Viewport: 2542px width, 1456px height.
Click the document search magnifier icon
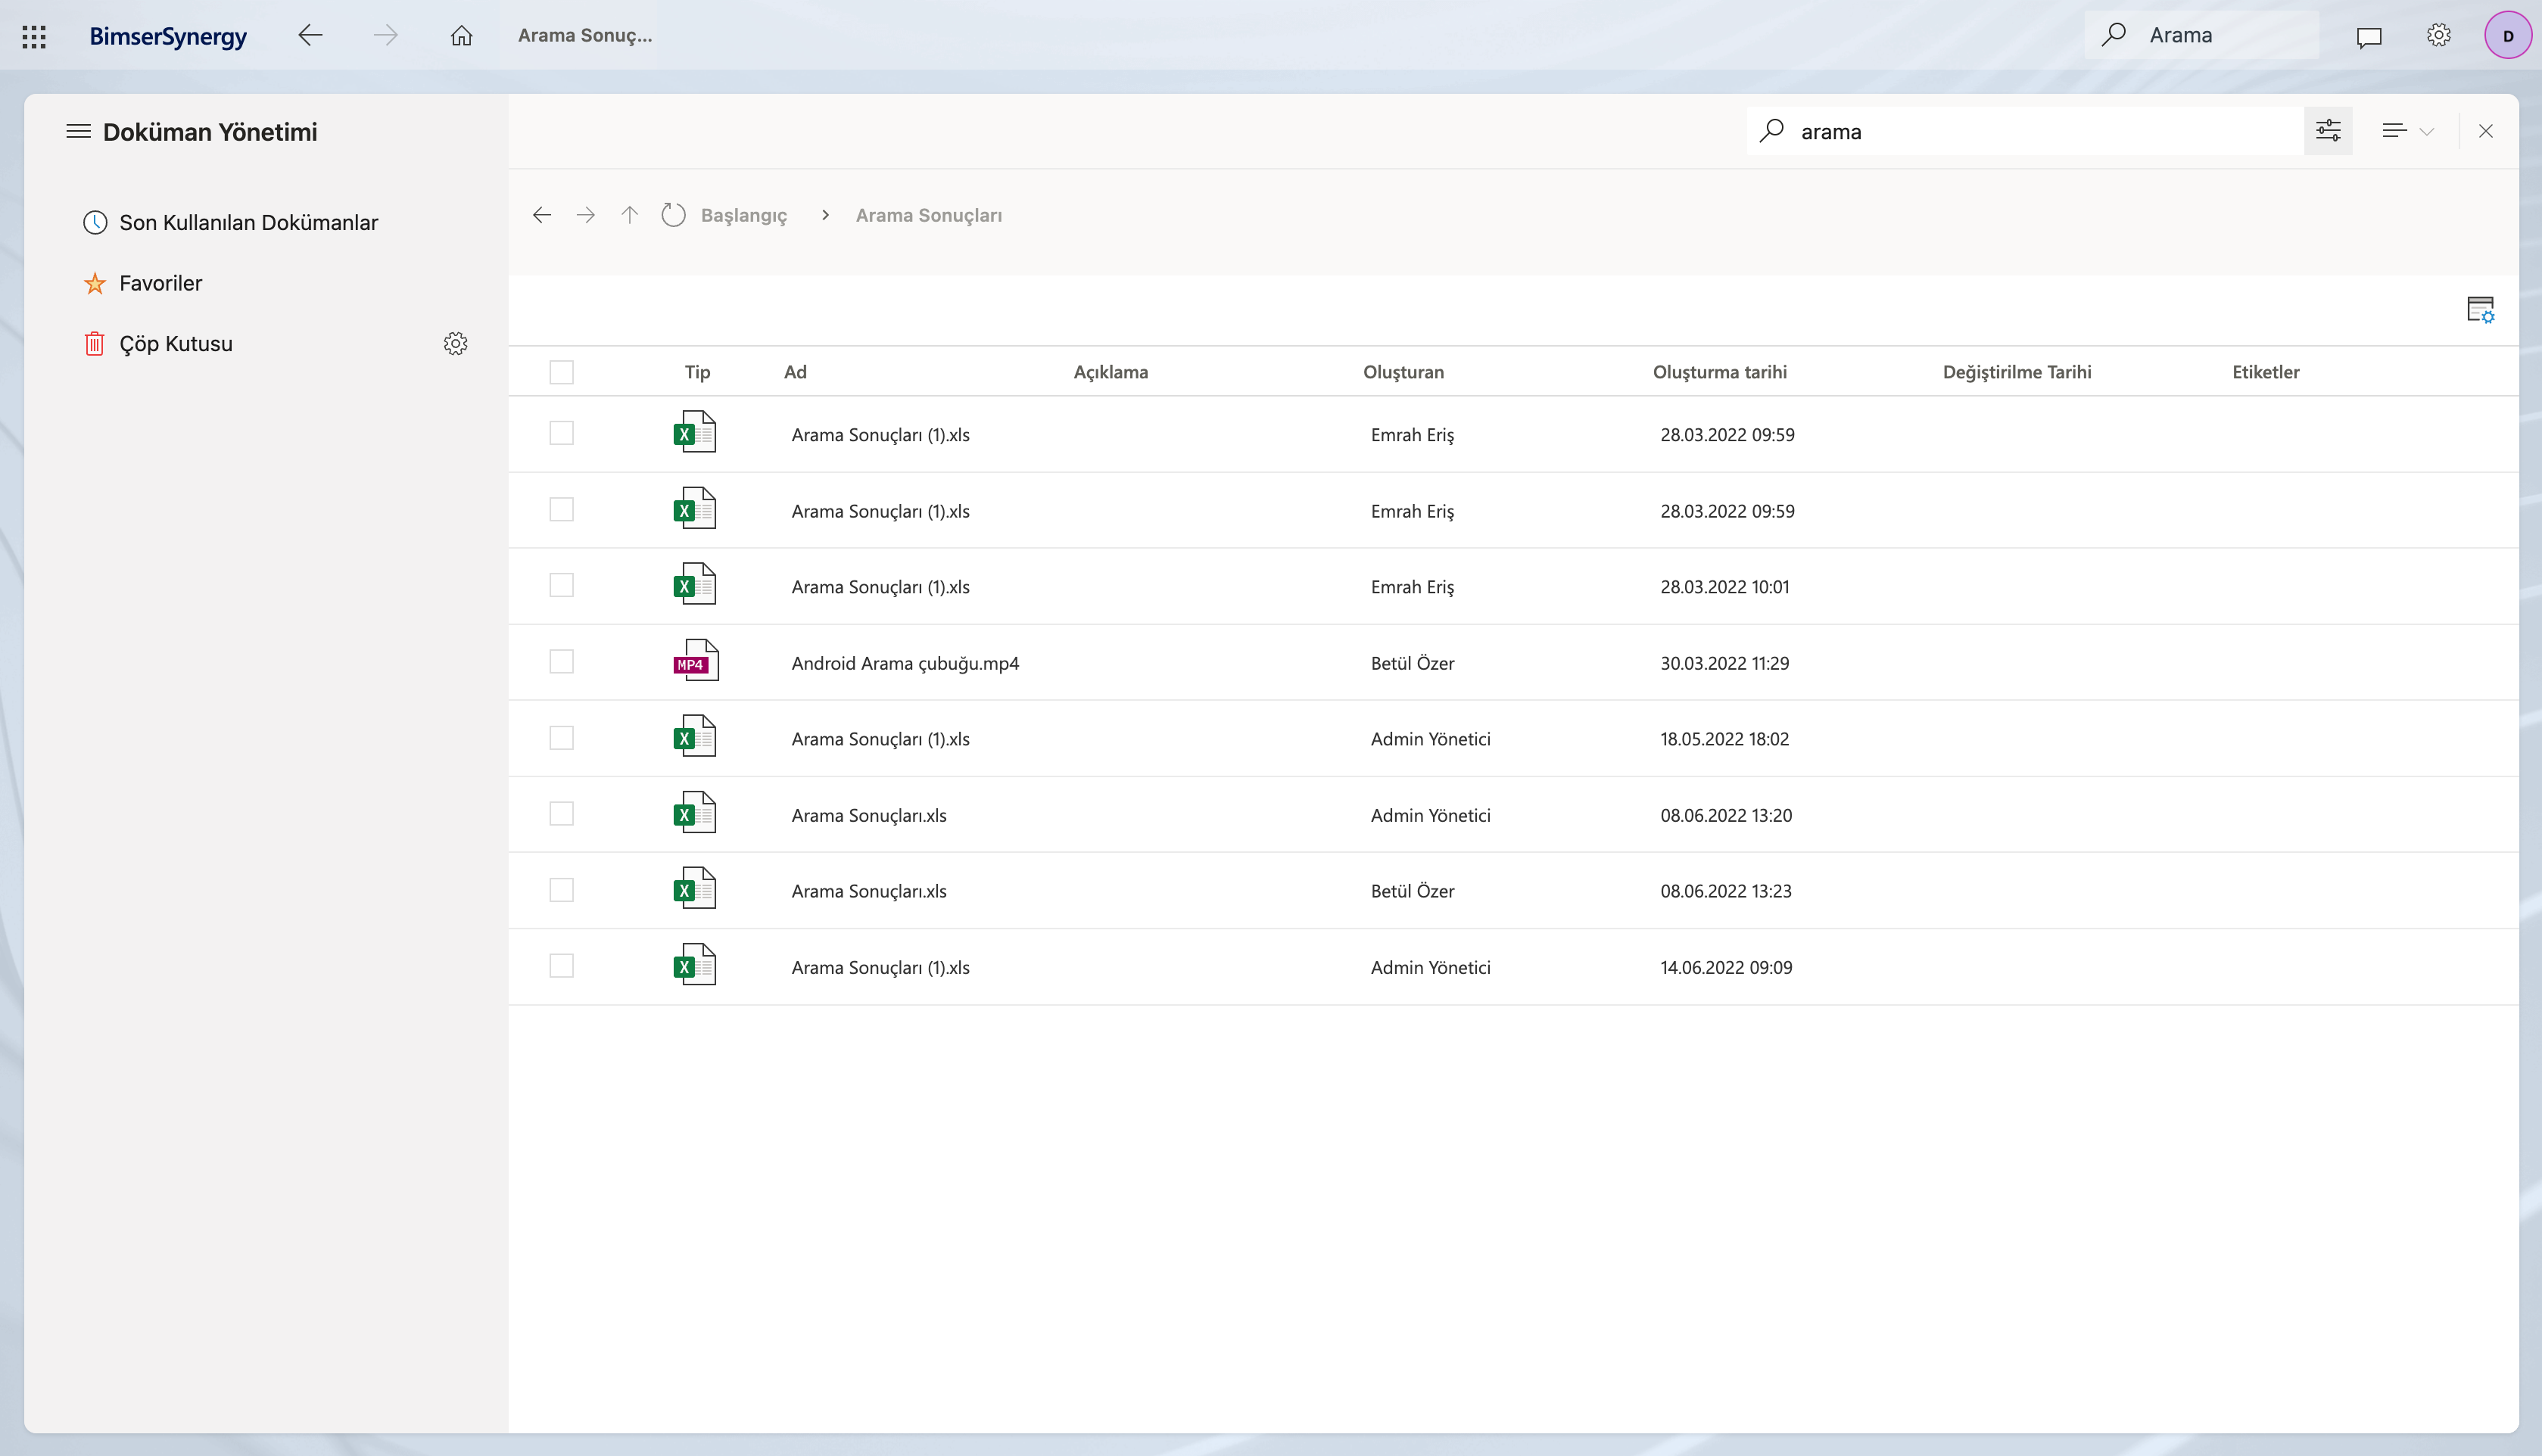[1771, 131]
